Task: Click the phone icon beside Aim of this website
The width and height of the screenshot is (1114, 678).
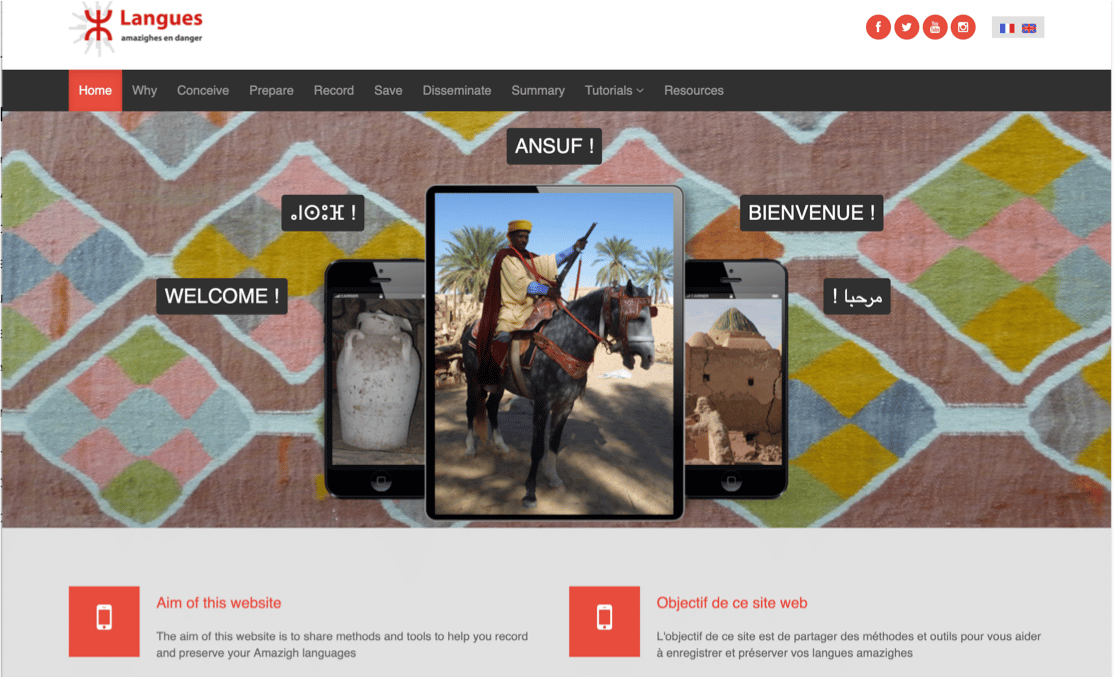Action: coord(104,620)
